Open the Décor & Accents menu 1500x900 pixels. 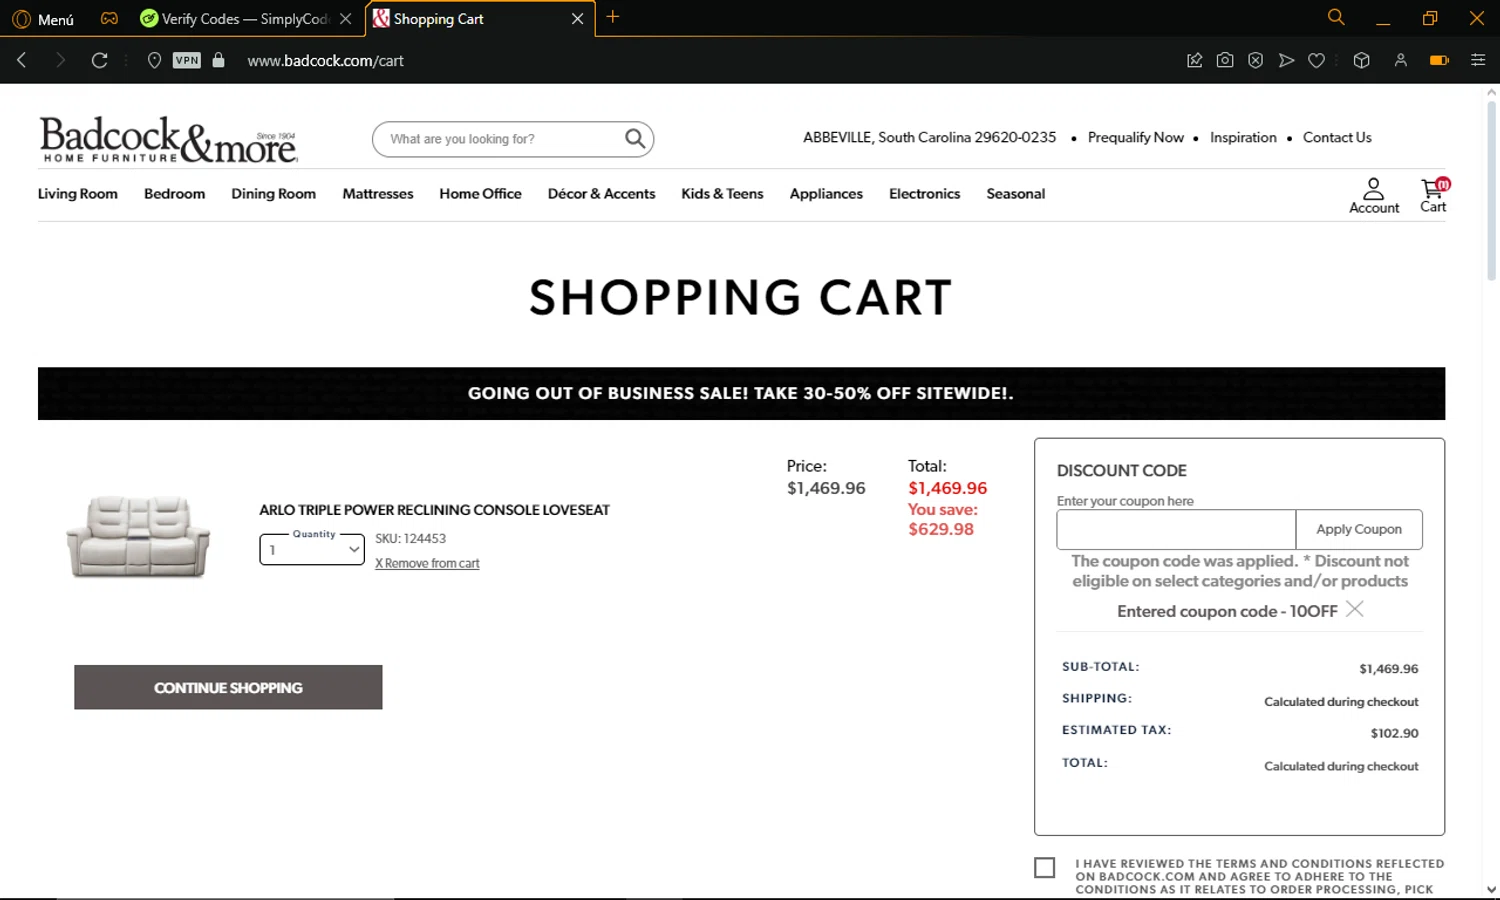coord(601,194)
